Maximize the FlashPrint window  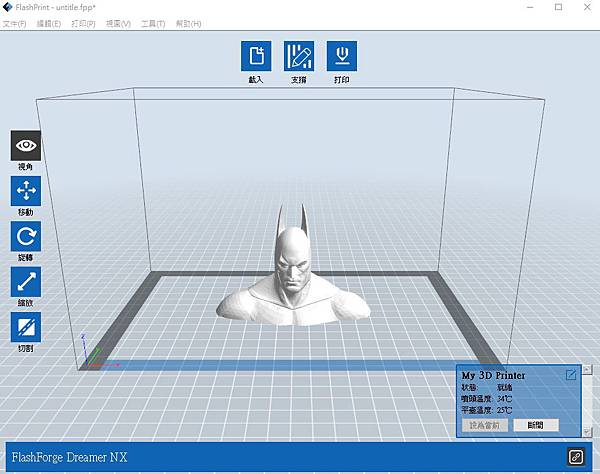pos(559,7)
